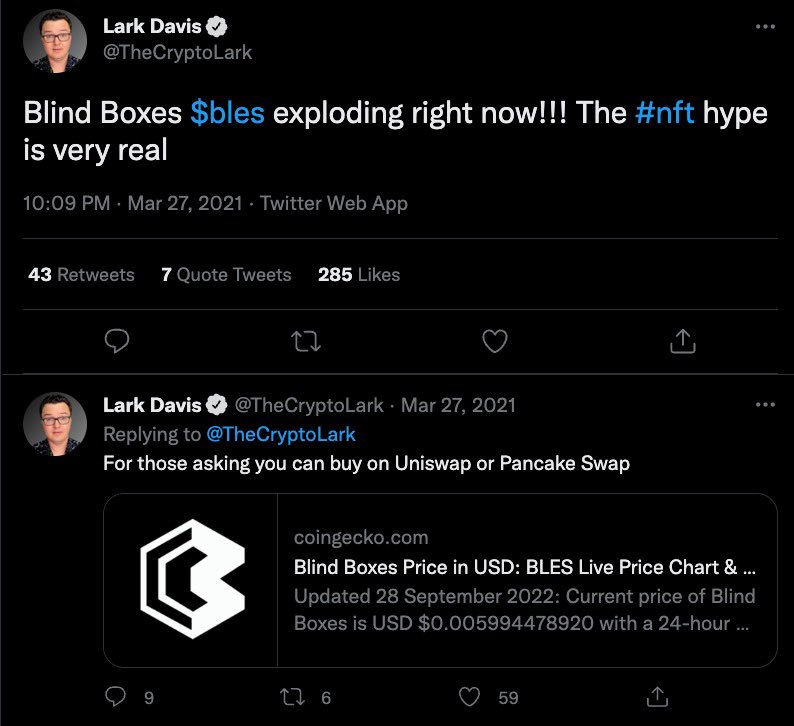Reply to the Uniswap reply tweet

click(117, 697)
